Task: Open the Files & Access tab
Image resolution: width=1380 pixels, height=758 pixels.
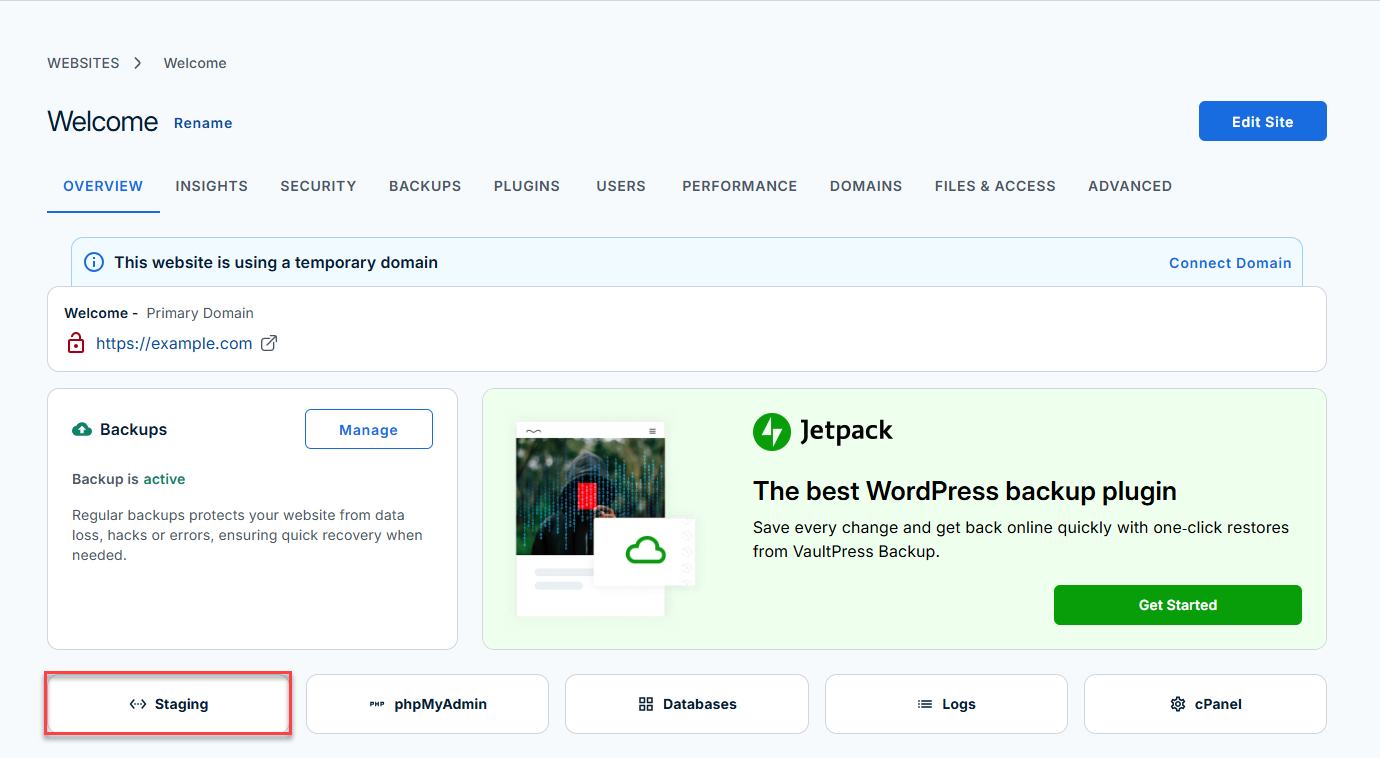Action: [x=995, y=186]
